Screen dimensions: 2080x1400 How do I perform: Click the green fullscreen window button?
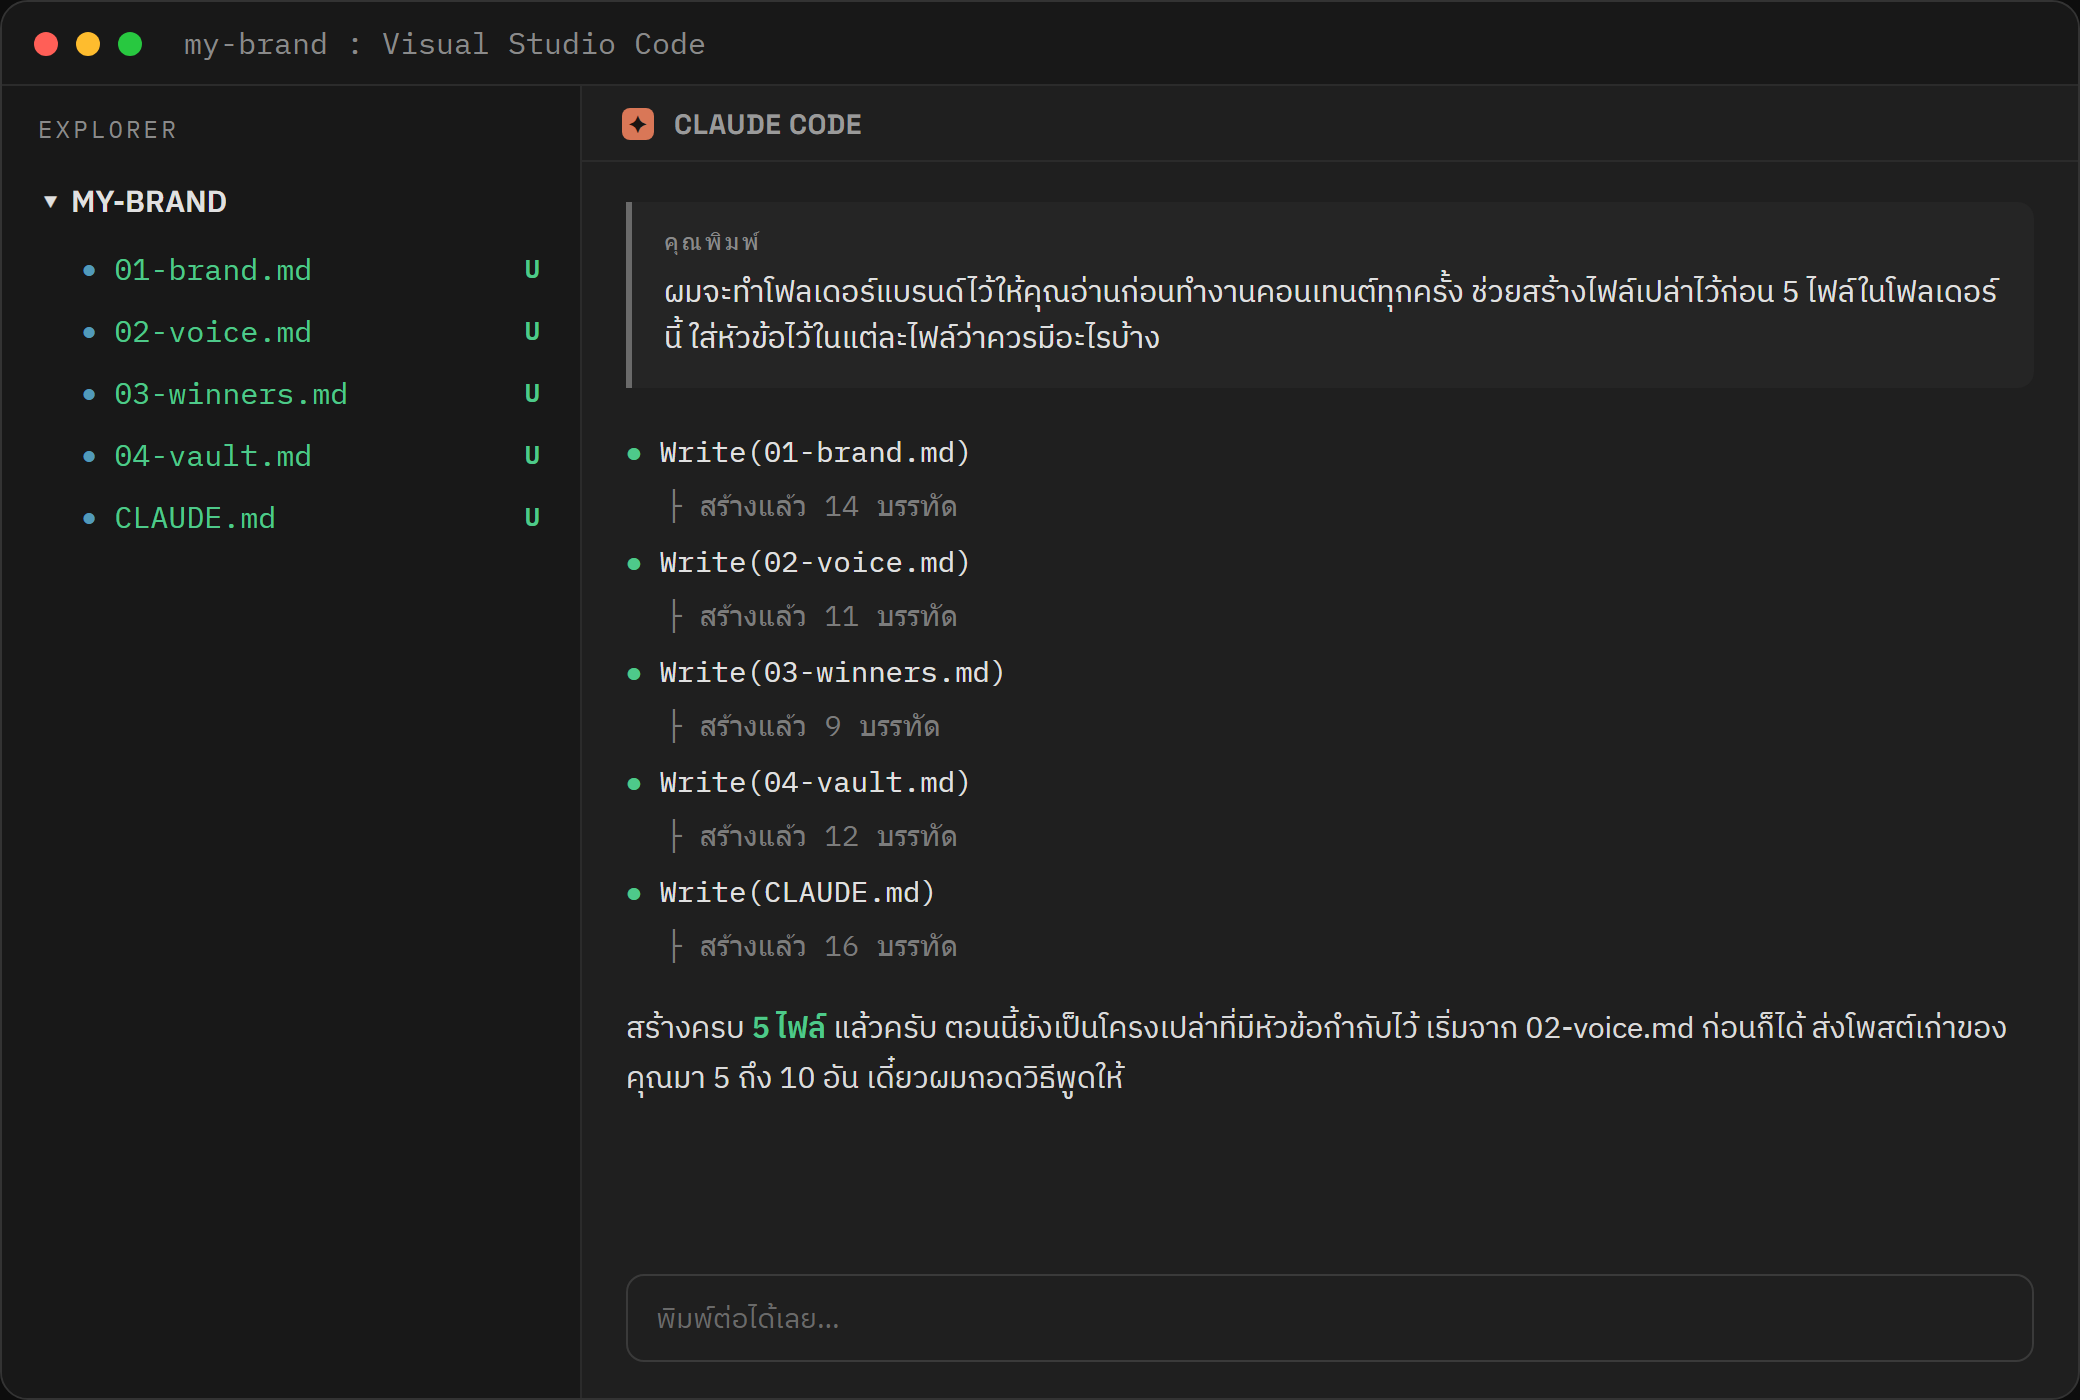tap(130, 44)
